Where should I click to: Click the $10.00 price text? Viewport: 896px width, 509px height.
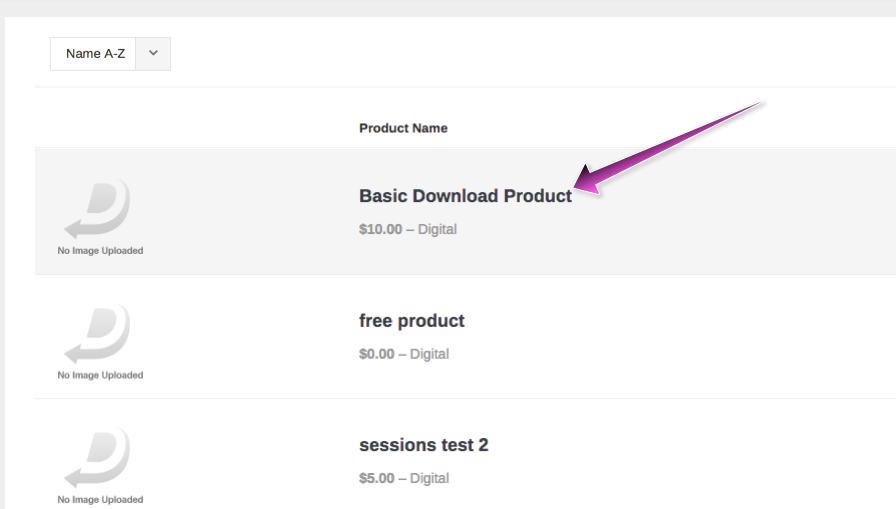click(381, 229)
